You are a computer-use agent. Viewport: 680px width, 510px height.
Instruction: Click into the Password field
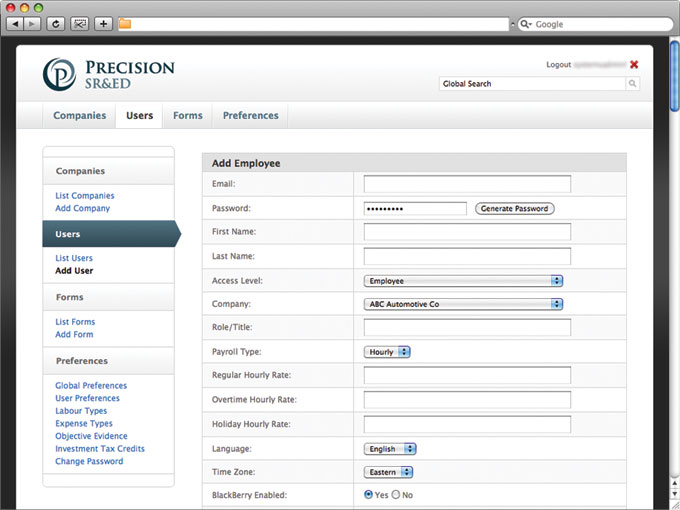point(415,209)
